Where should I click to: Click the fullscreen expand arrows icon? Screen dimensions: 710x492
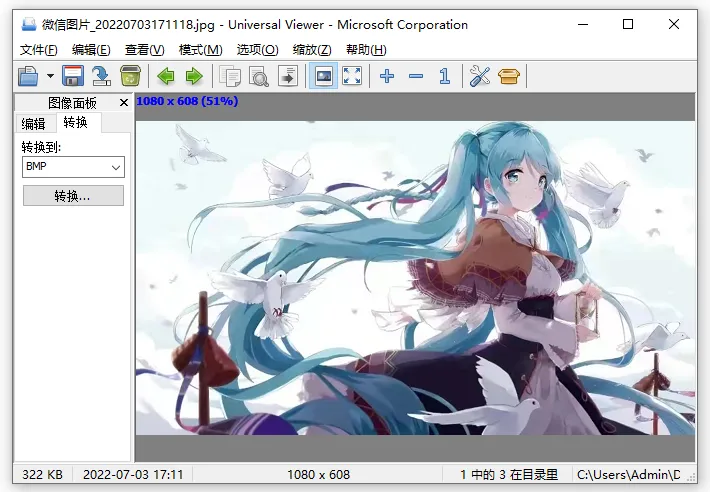point(352,76)
